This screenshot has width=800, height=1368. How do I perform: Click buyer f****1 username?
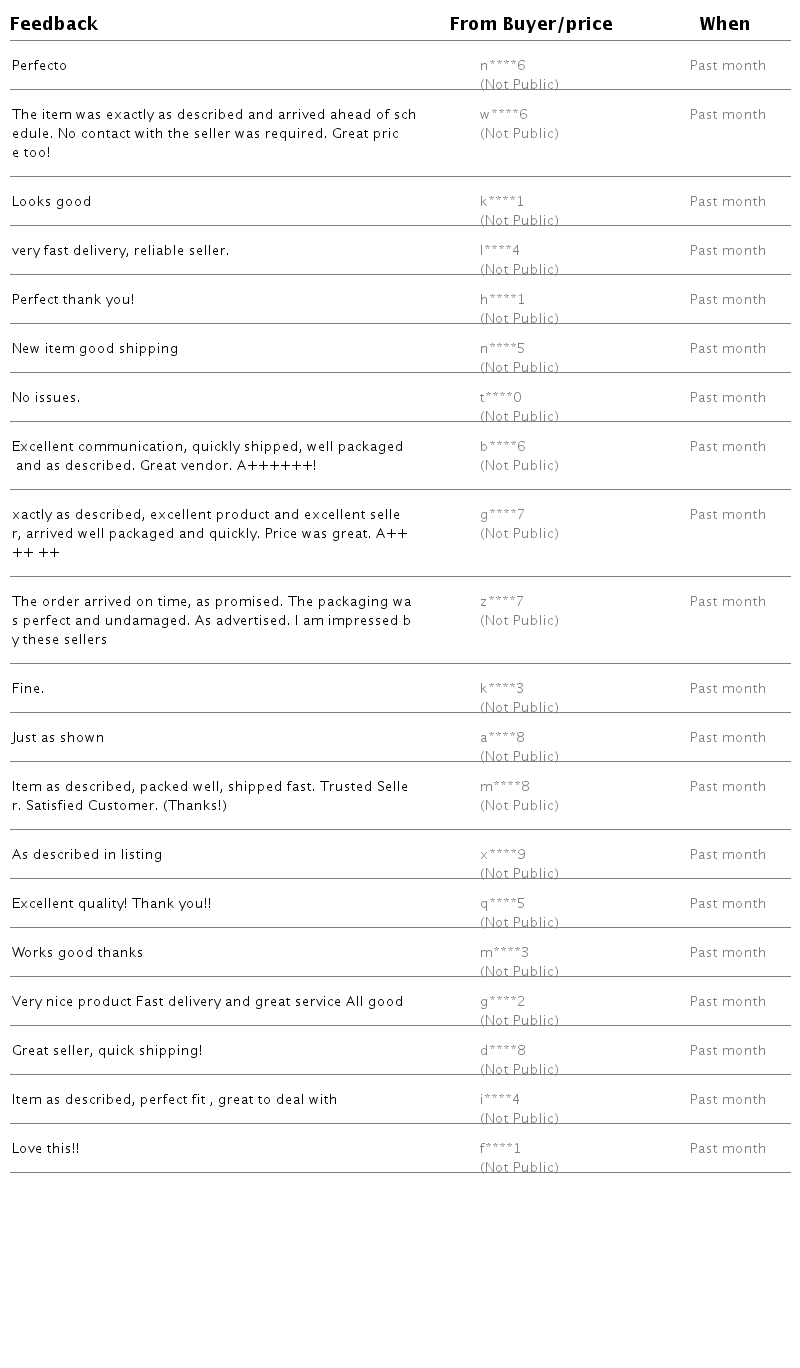[x=500, y=1149]
